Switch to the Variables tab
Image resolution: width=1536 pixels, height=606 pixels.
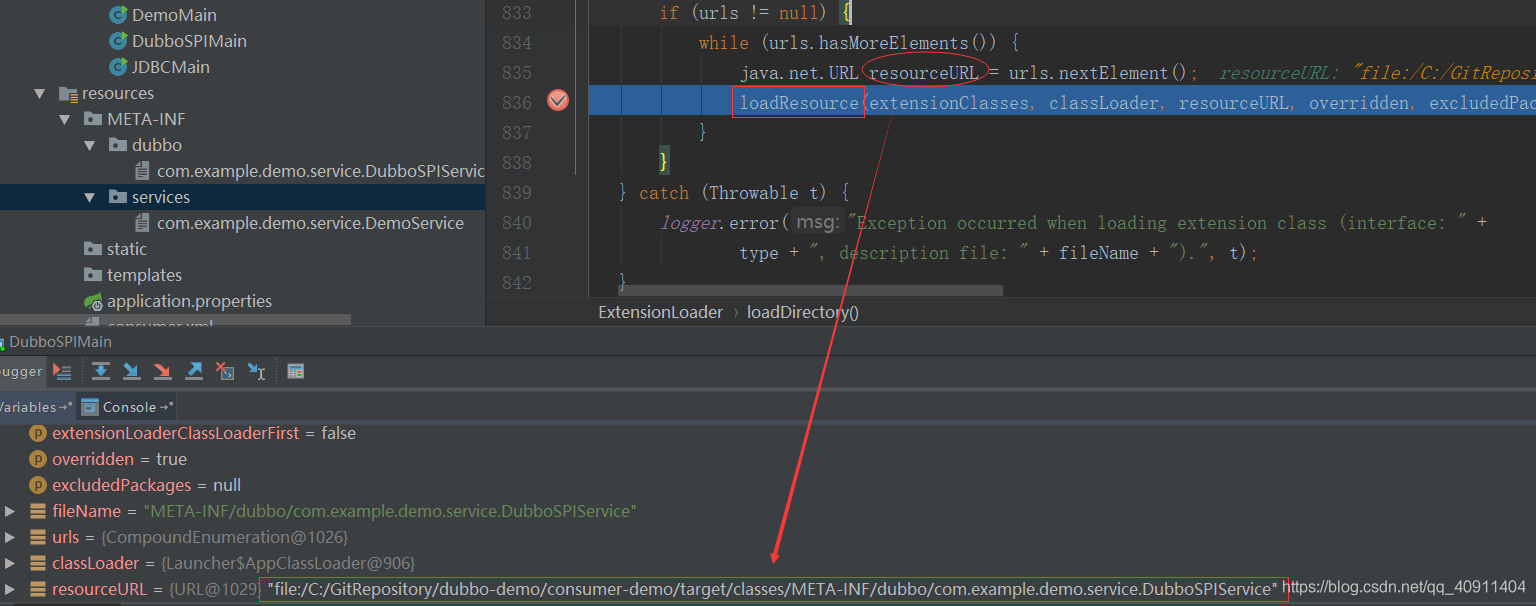35,407
